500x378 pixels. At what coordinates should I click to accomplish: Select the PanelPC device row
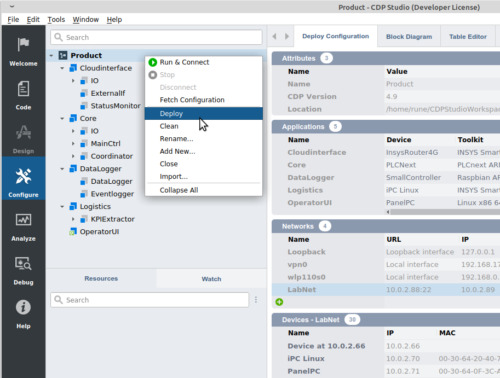click(x=386, y=371)
